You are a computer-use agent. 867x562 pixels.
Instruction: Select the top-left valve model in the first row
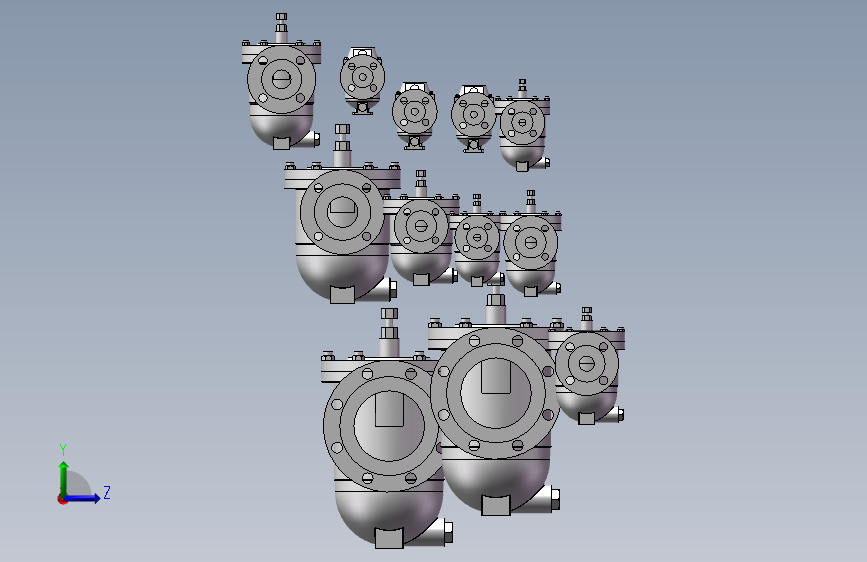coord(281,83)
